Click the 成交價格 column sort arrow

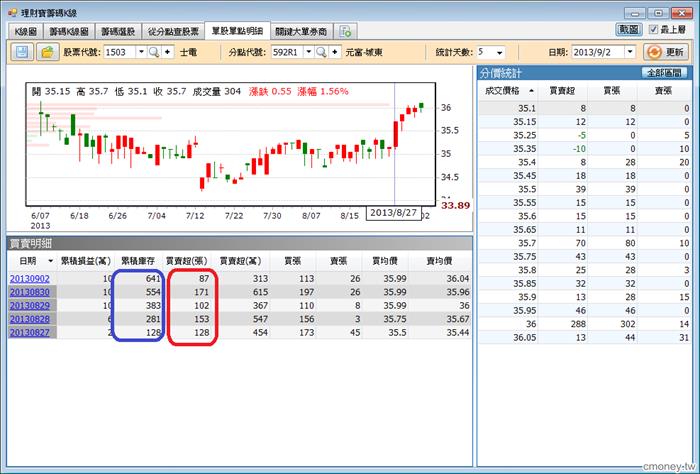[x=531, y=91]
